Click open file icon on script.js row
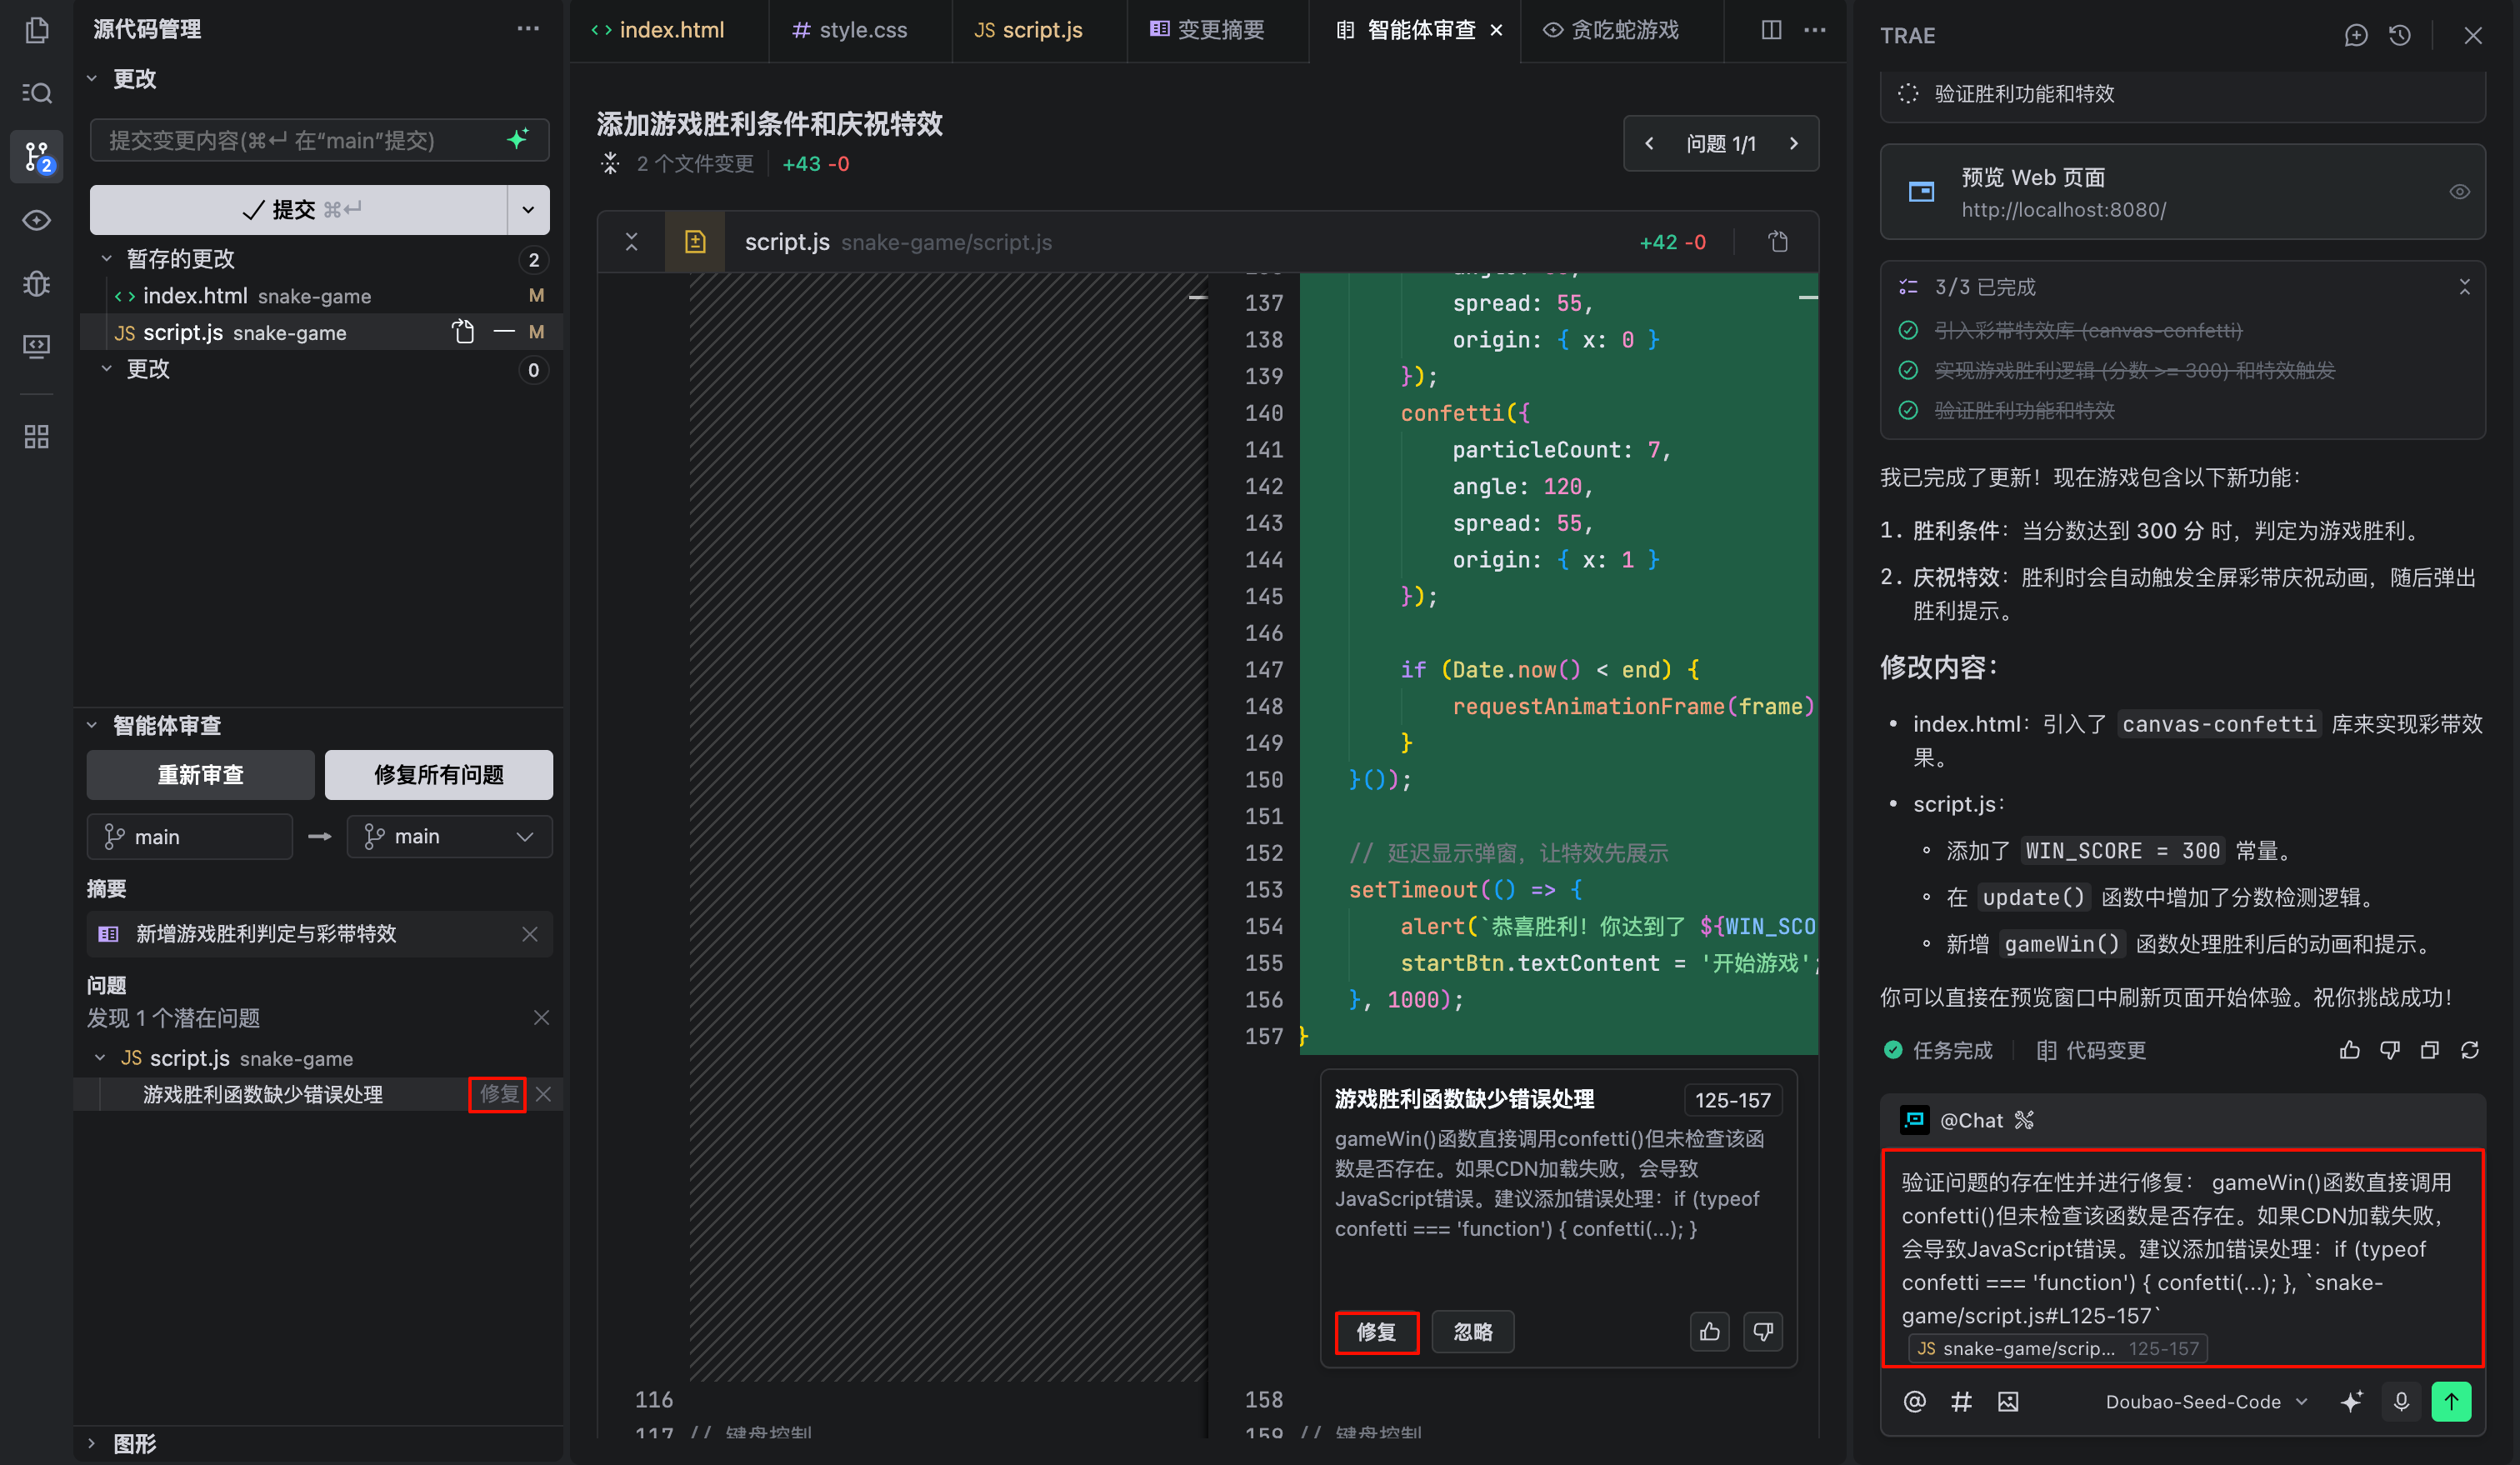This screenshot has height=1465, width=2520. click(x=462, y=332)
